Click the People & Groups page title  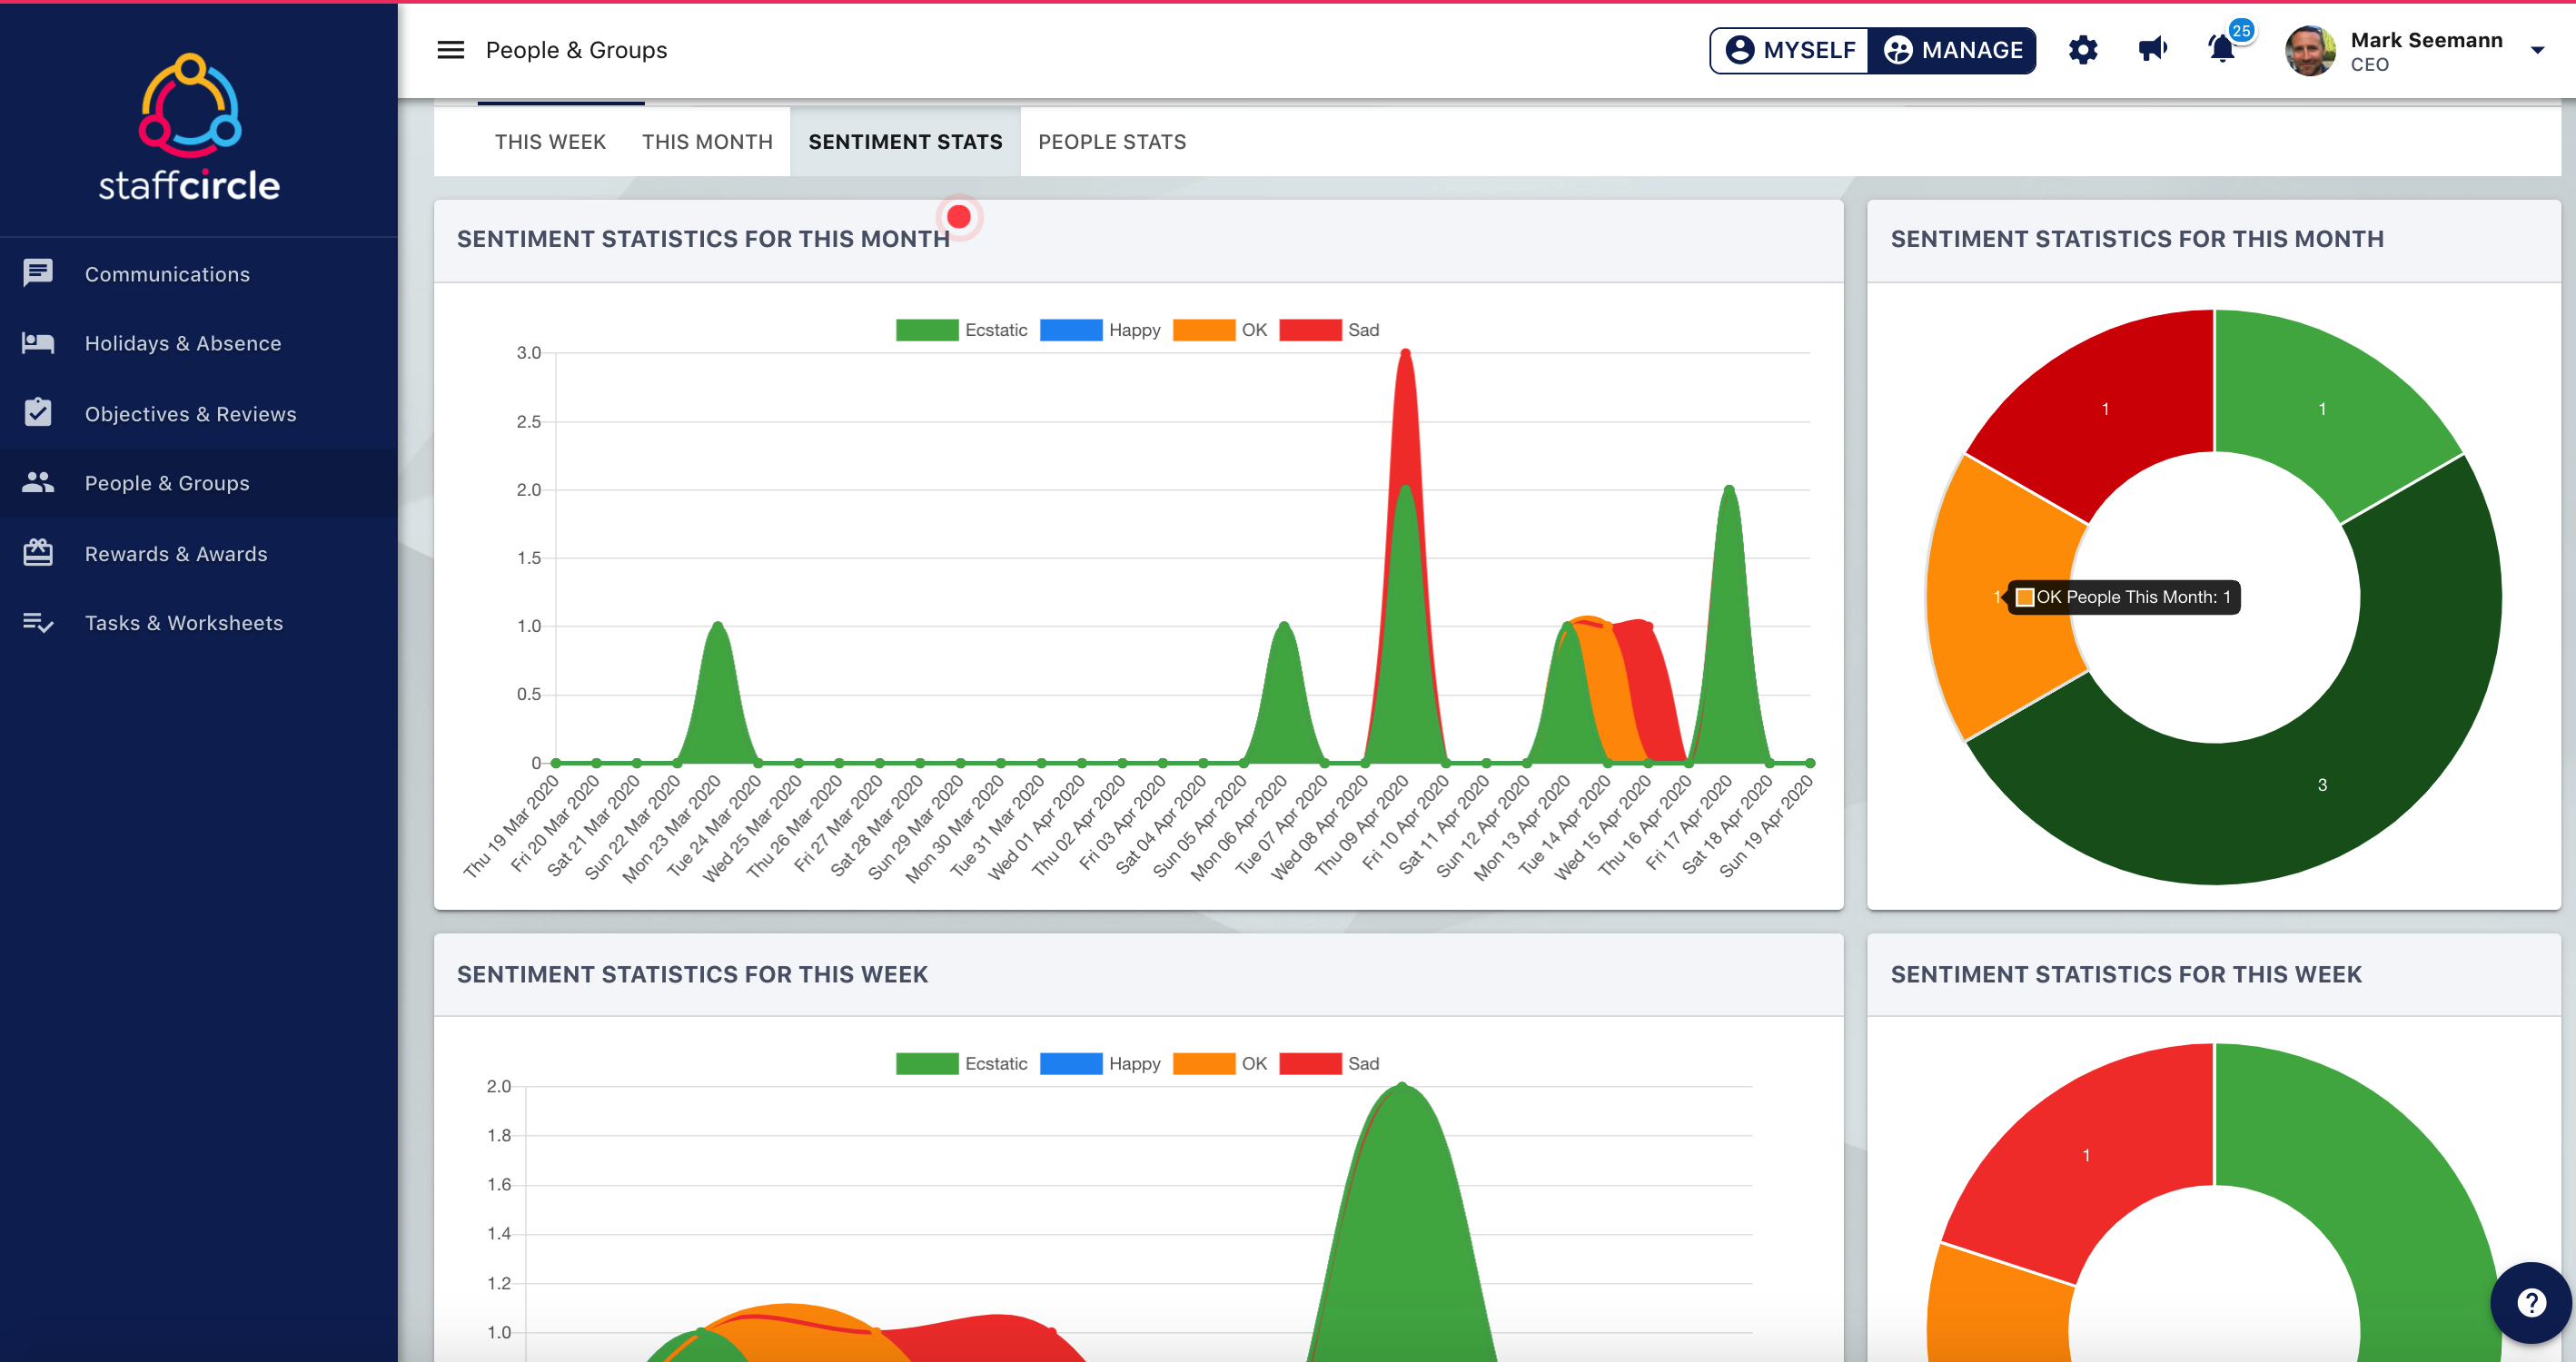click(576, 50)
